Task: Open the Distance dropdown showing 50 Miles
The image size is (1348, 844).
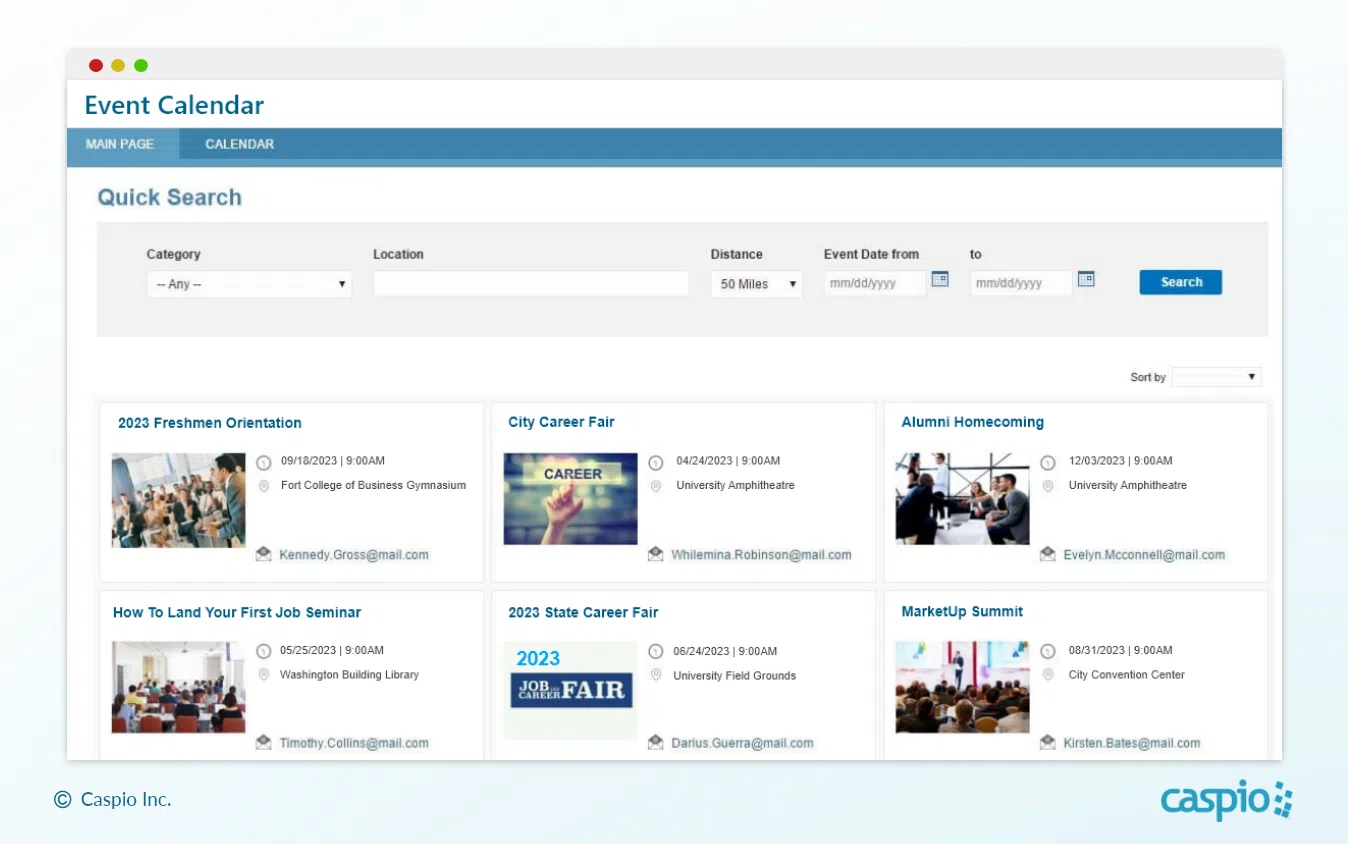Action: 756,284
